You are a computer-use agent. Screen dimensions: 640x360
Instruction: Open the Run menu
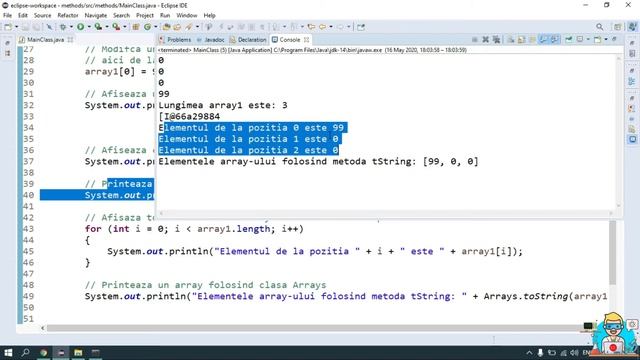click(165, 16)
